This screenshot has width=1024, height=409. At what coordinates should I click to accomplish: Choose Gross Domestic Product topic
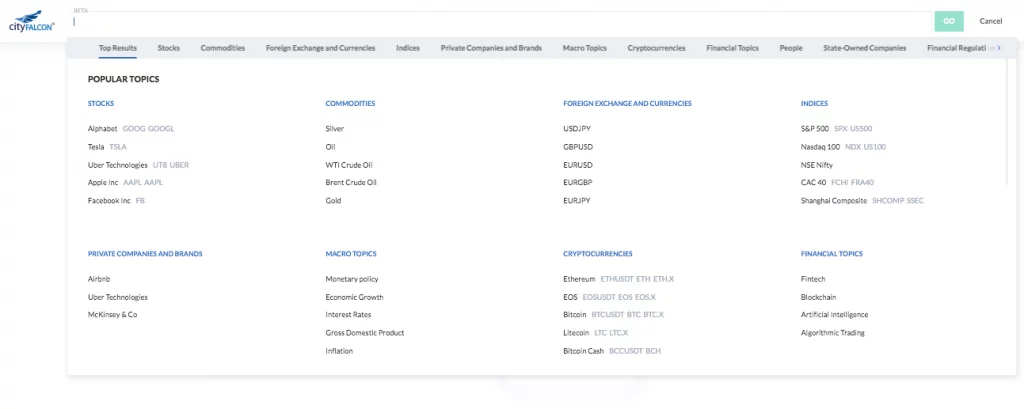[x=365, y=333]
